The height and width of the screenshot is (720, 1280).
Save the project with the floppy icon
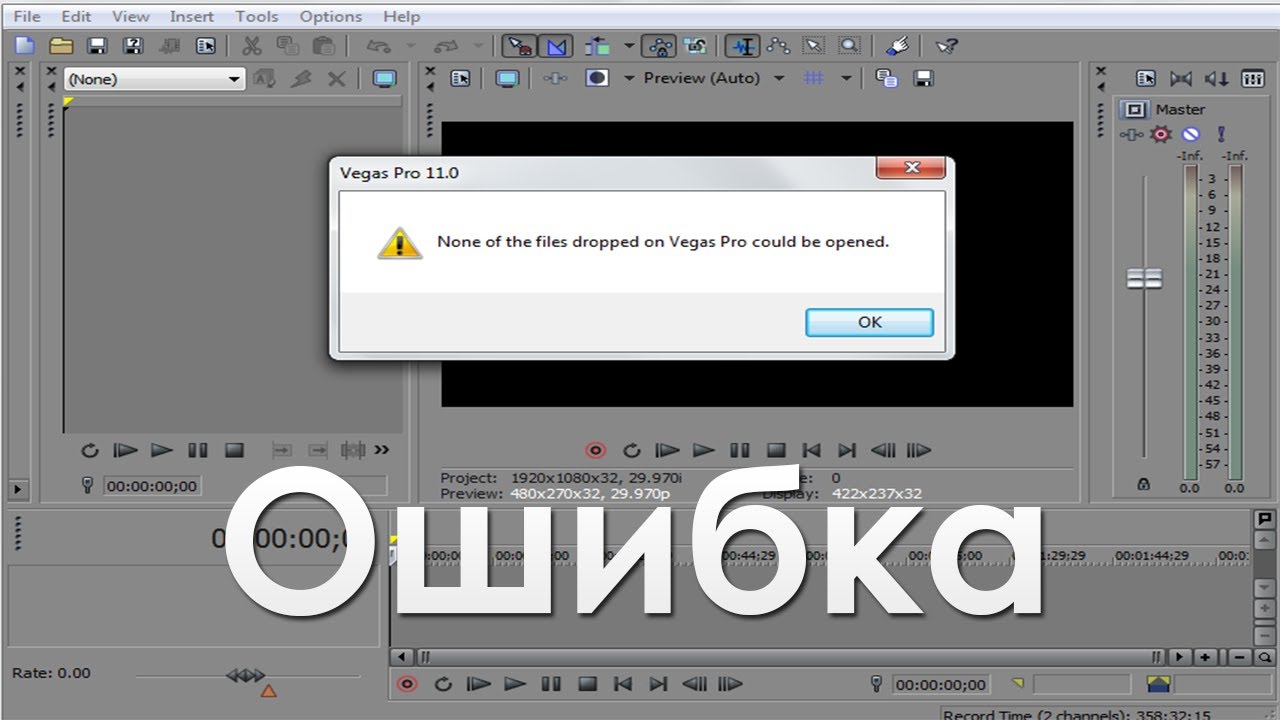pos(96,45)
